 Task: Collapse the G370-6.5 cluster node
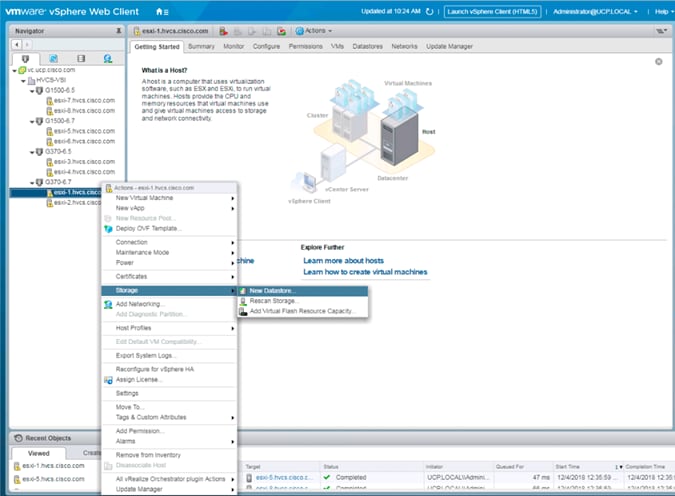coord(32,152)
